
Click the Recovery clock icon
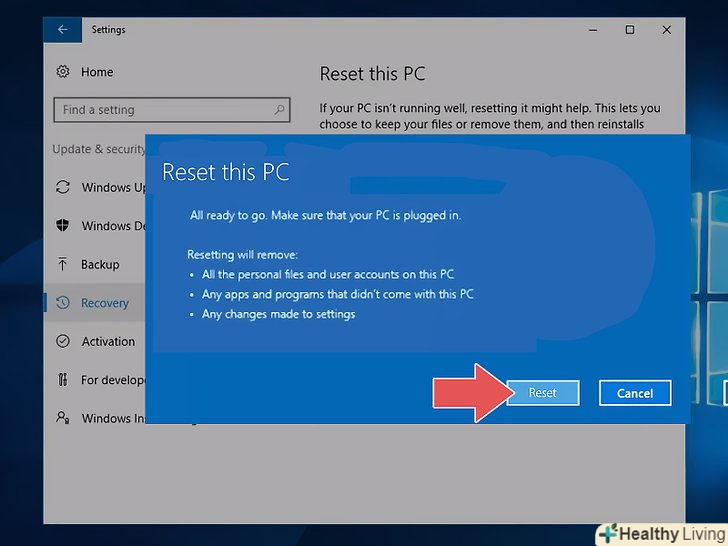coord(63,303)
